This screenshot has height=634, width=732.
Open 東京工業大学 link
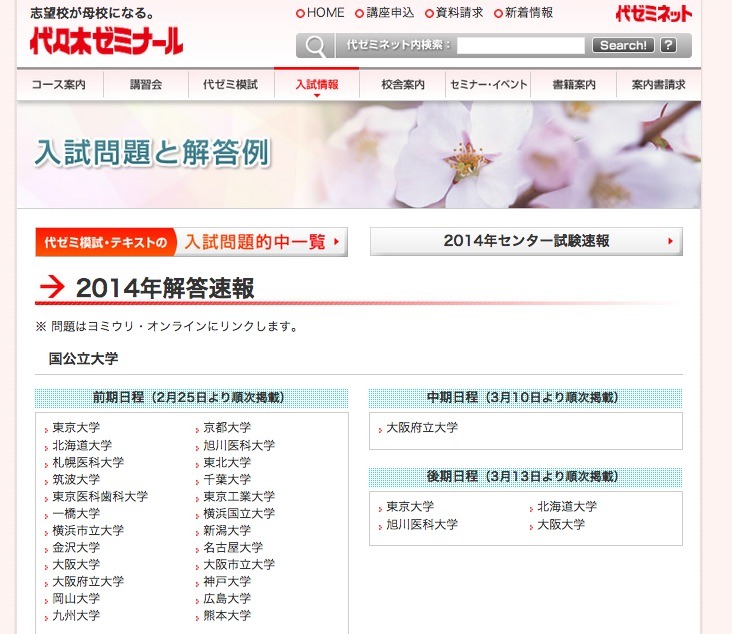(x=239, y=496)
